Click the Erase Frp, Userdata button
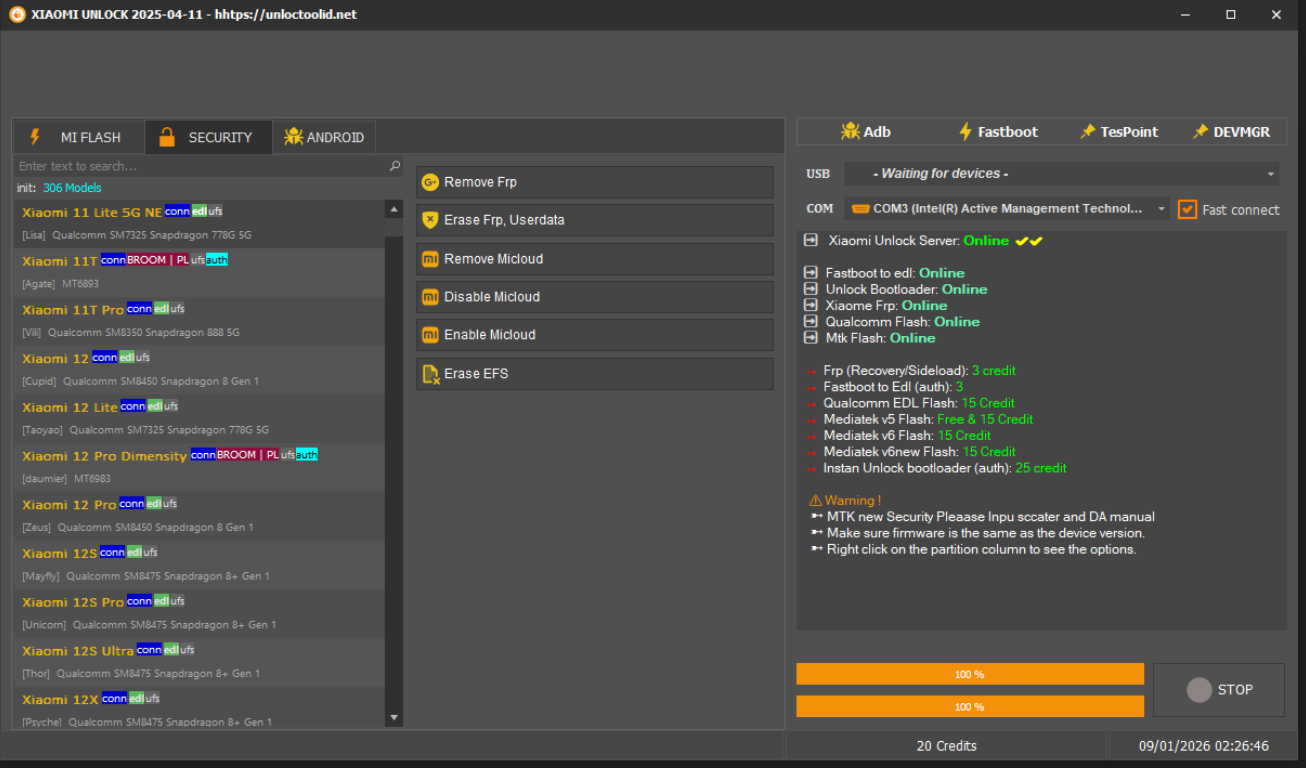 (x=595, y=220)
